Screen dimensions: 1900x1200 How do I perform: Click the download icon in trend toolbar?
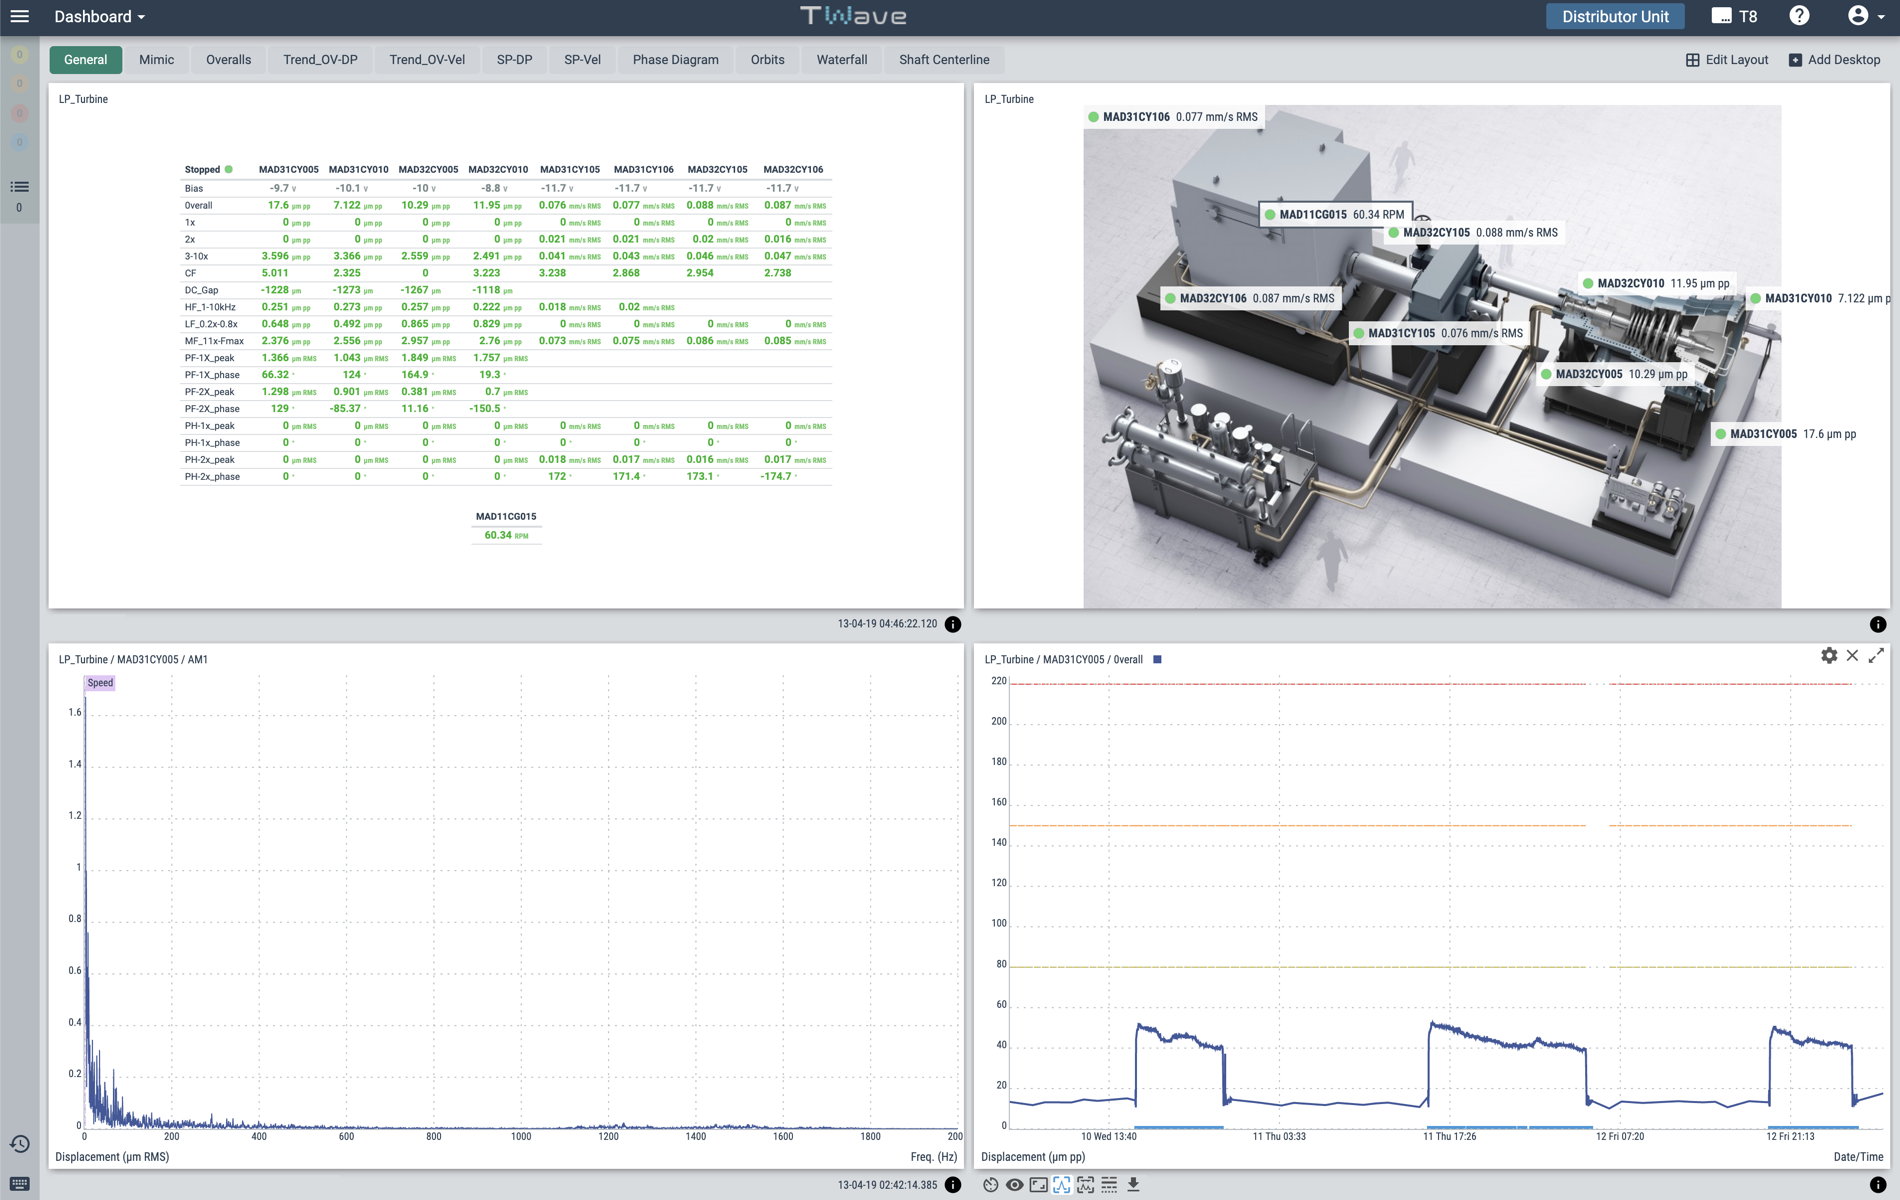(1133, 1184)
